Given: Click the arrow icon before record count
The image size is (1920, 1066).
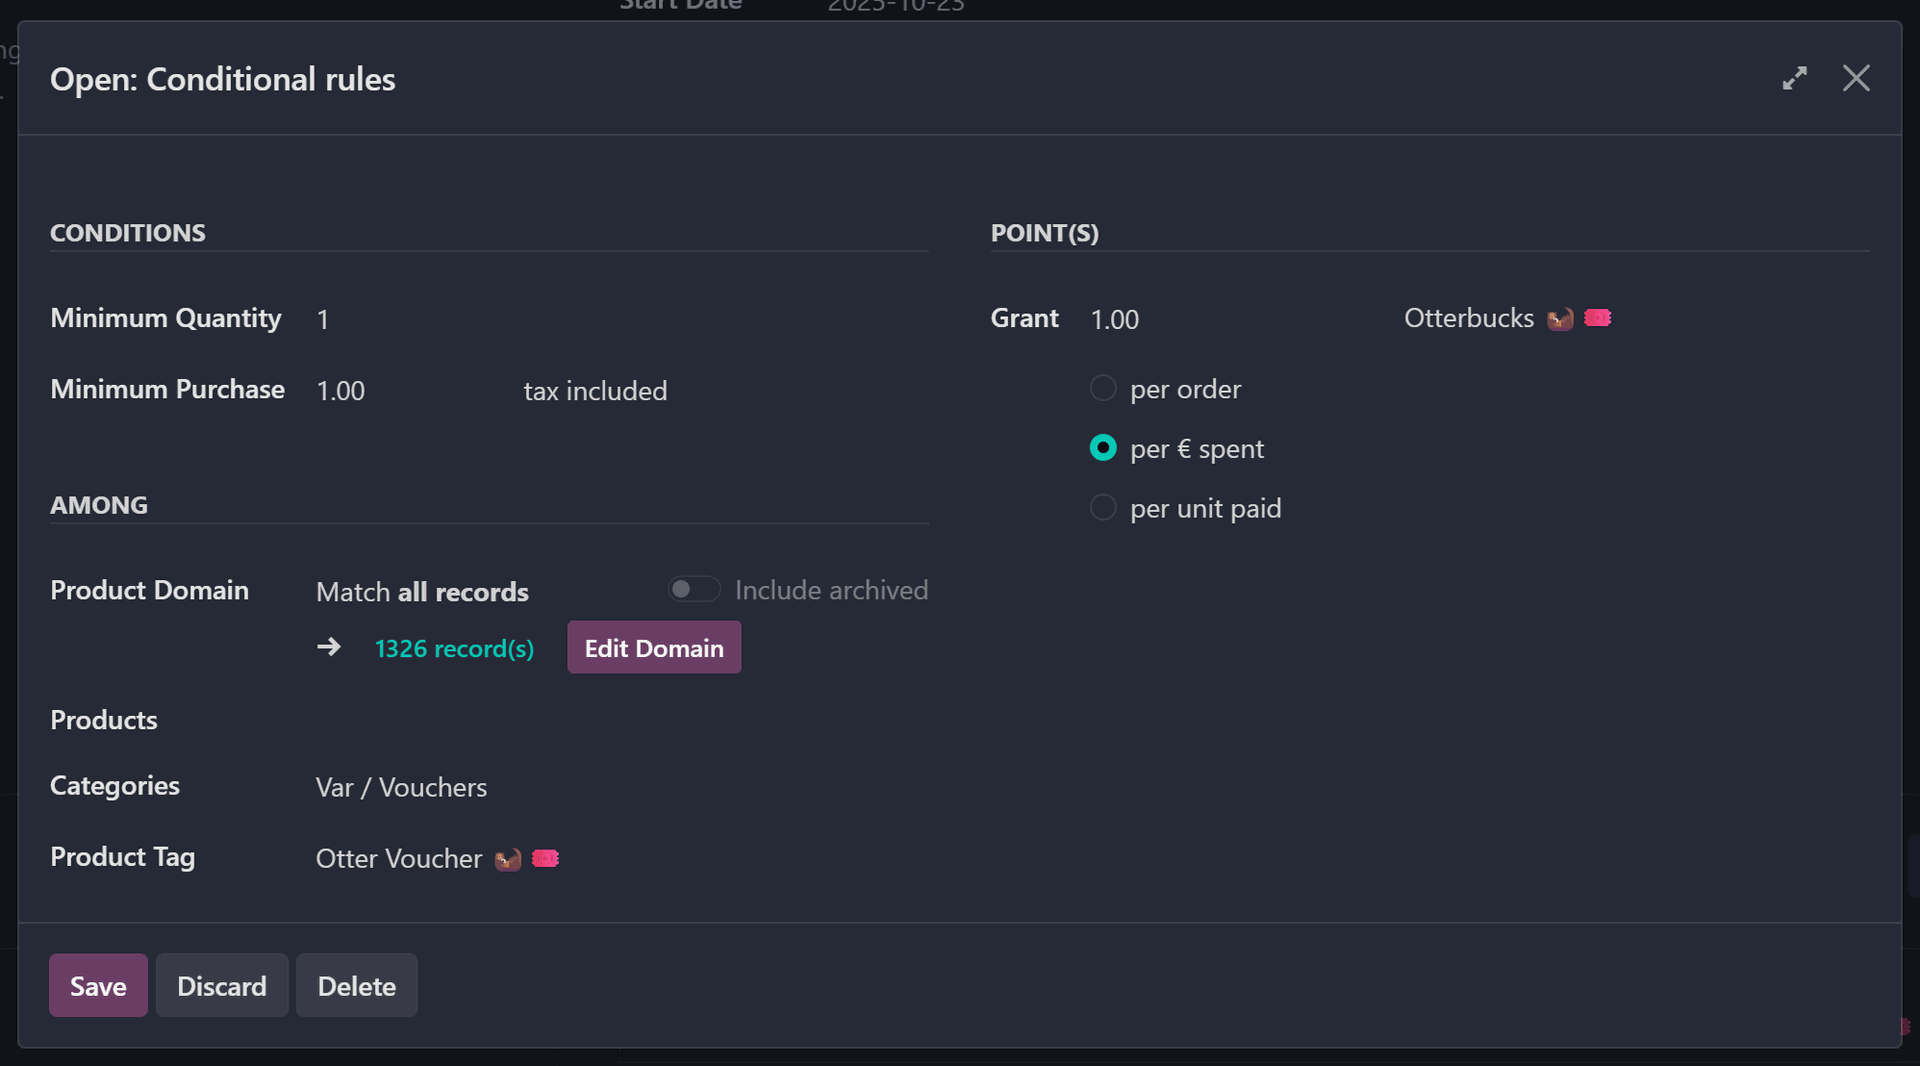Looking at the screenshot, I should coord(329,648).
